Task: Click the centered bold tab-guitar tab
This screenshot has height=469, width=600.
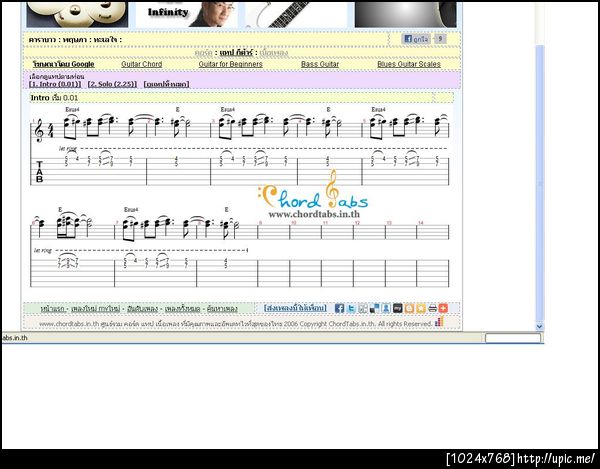Action: click(236, 52)
